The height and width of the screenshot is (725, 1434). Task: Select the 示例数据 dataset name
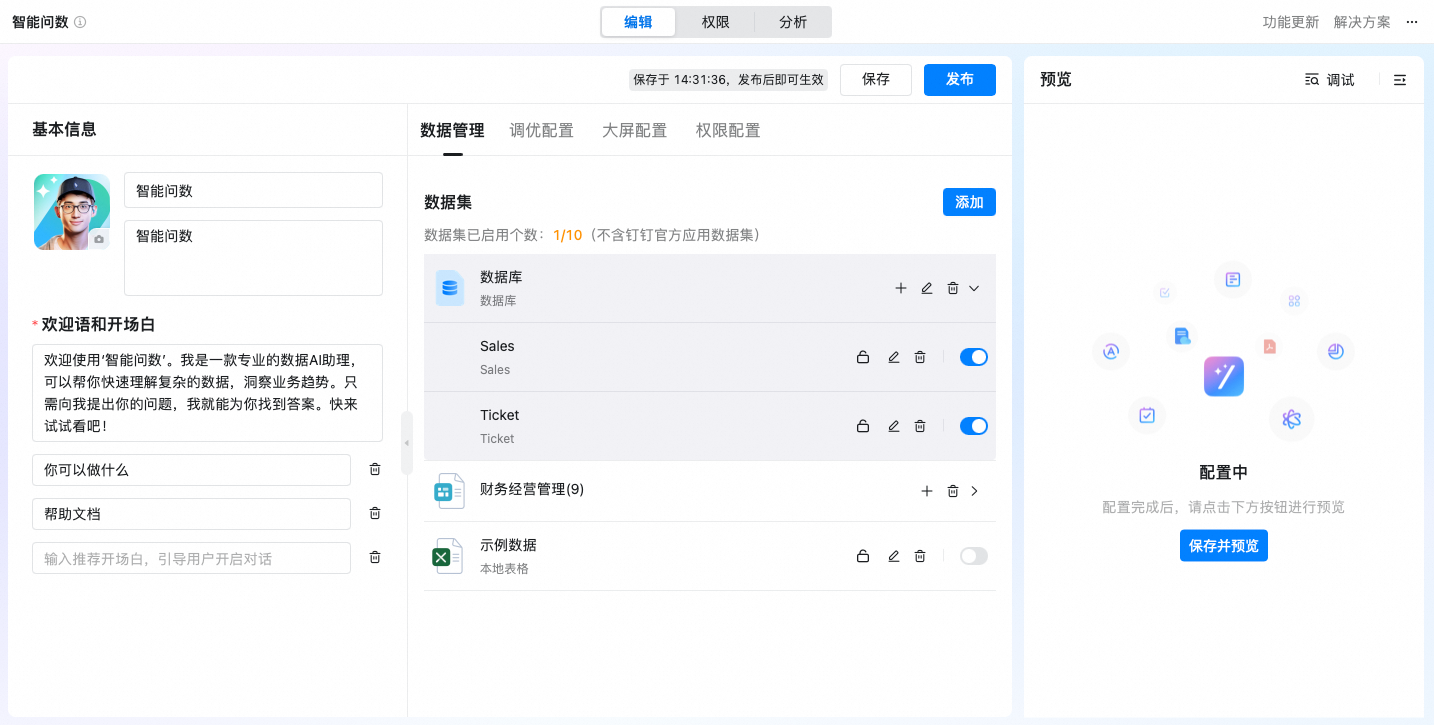508,545
